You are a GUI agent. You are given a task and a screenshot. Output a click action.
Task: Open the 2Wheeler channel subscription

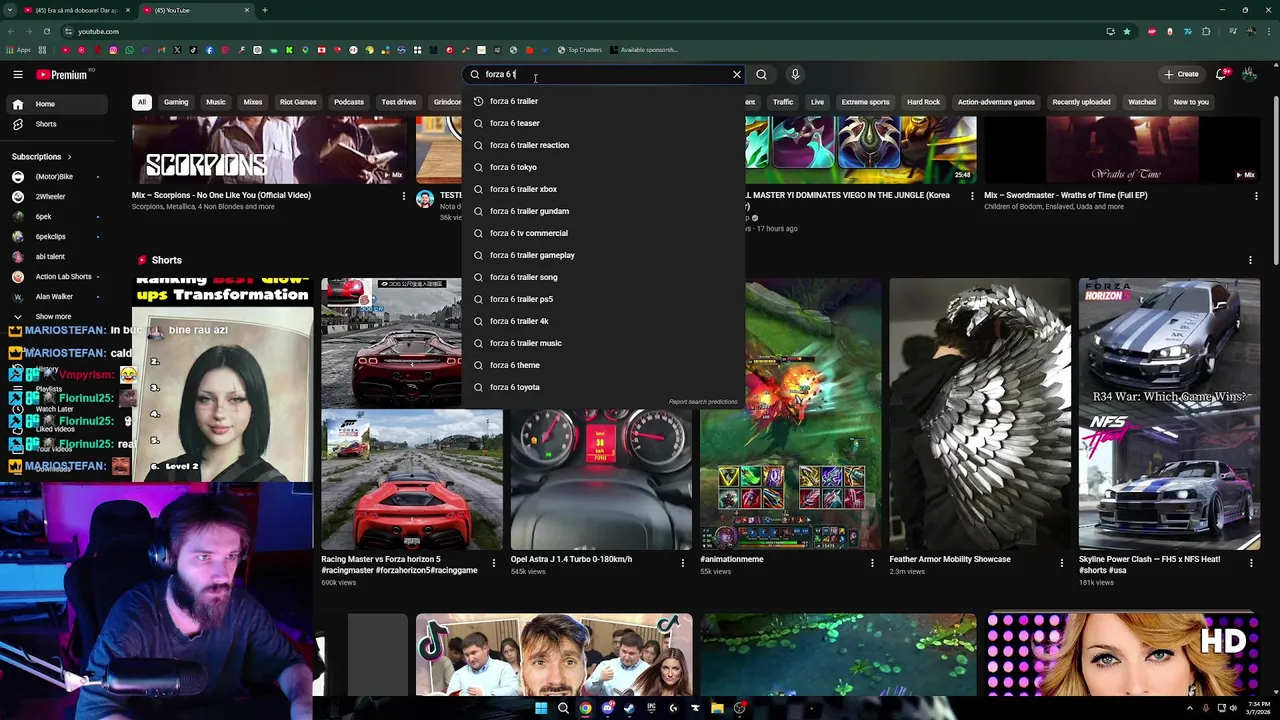(50, 197)
